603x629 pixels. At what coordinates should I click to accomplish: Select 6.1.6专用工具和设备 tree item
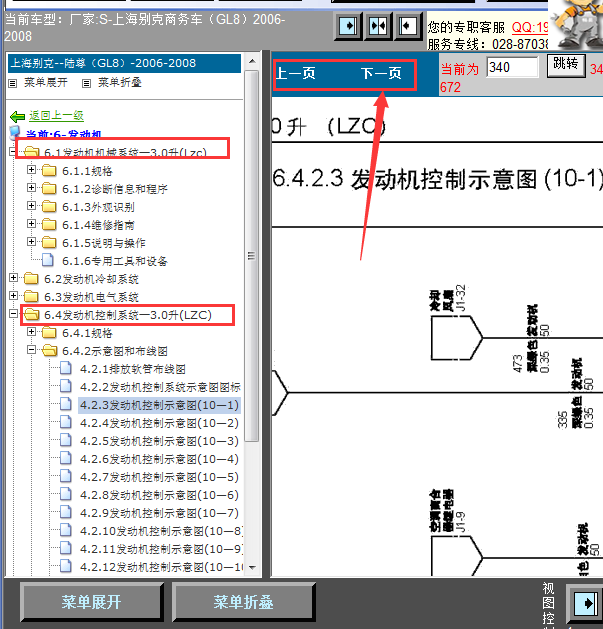pos(115,261)
